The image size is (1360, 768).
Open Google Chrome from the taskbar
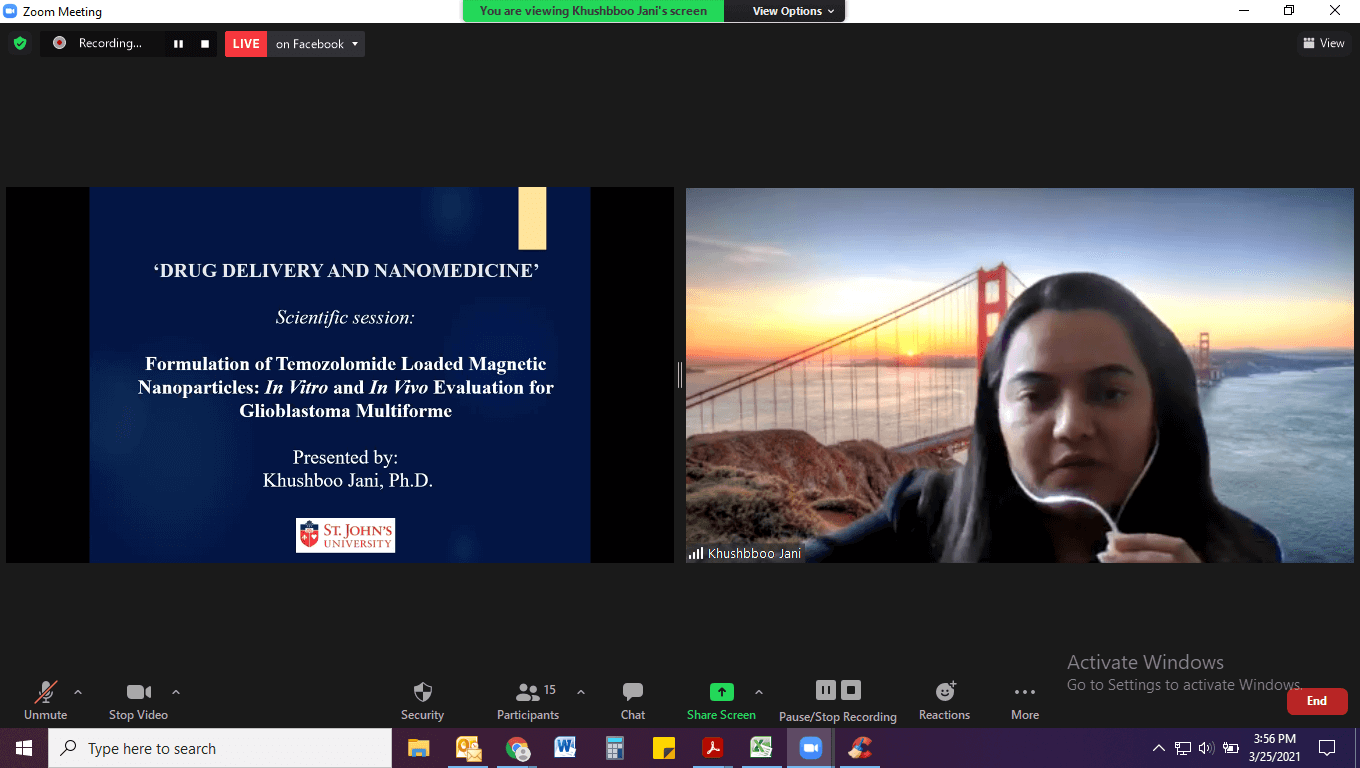click(517, 748)
